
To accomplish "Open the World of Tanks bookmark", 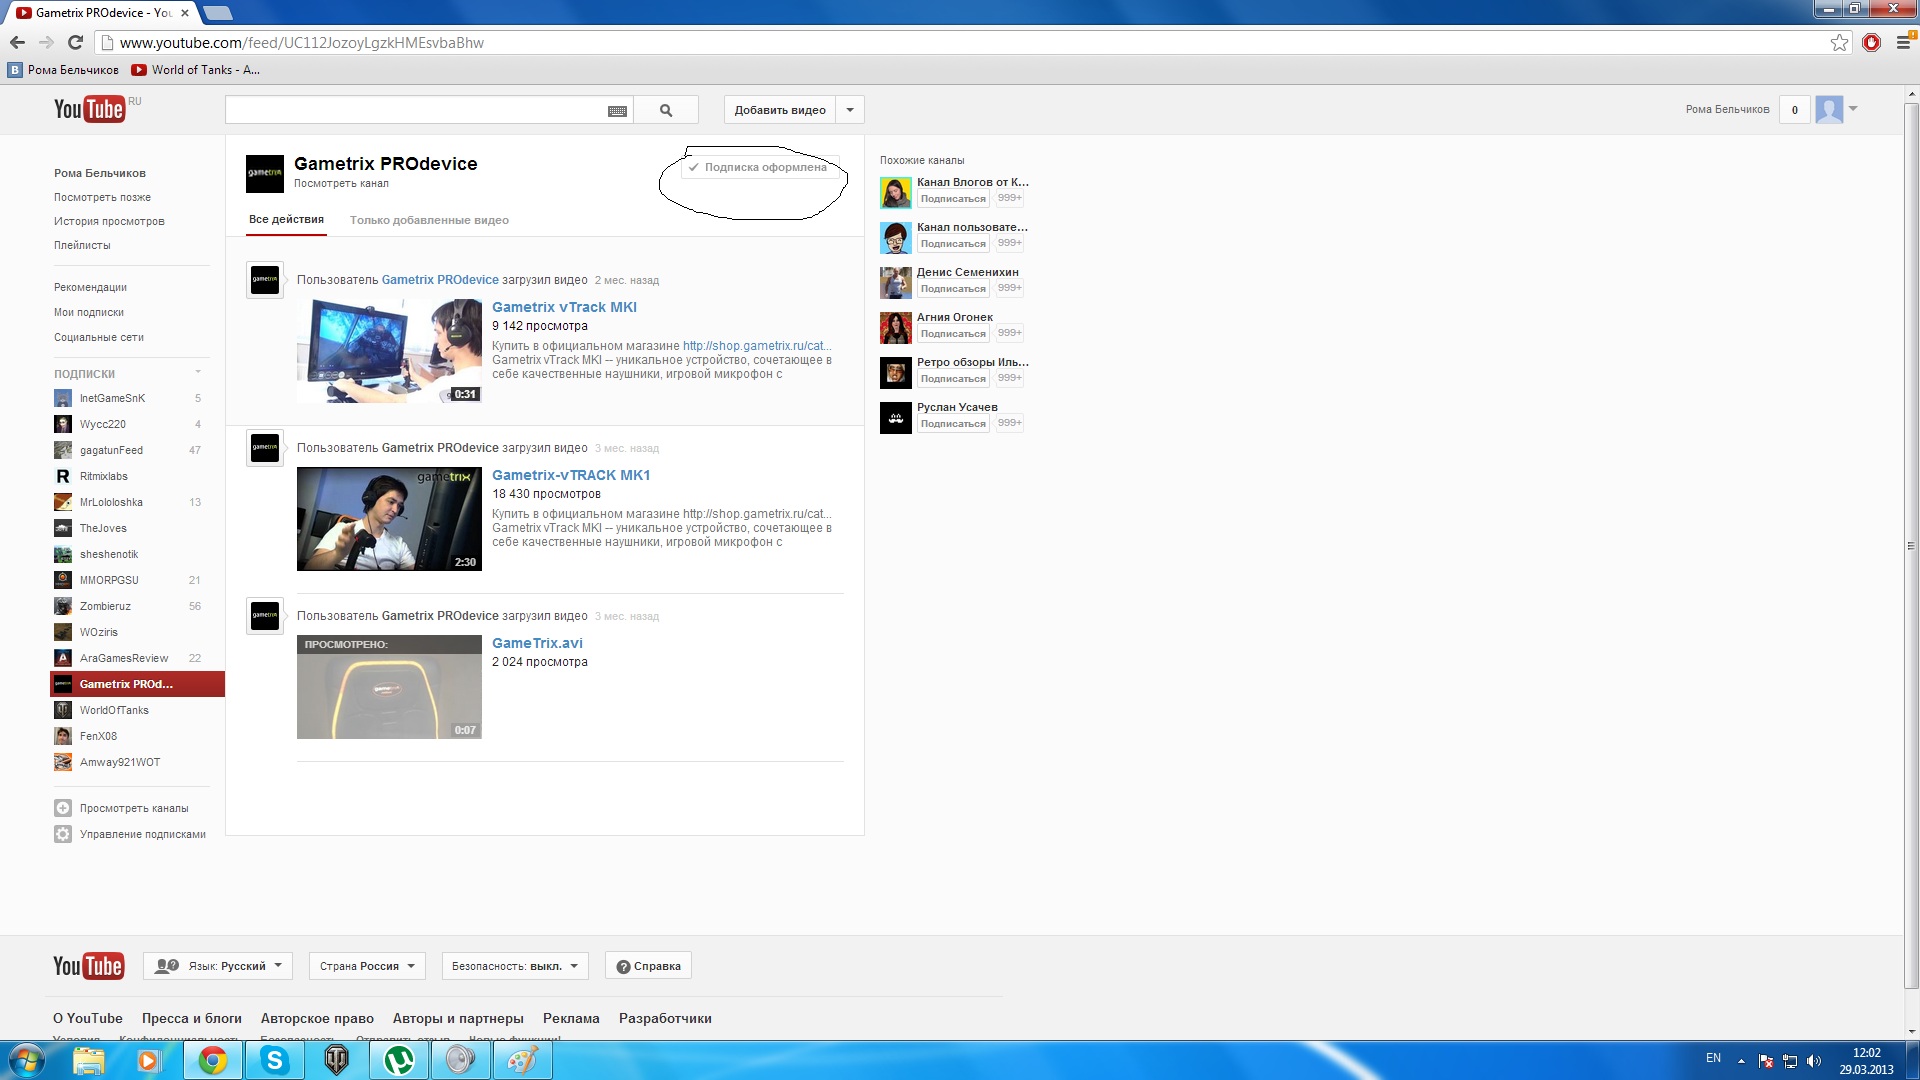I will tap(195, 70).
